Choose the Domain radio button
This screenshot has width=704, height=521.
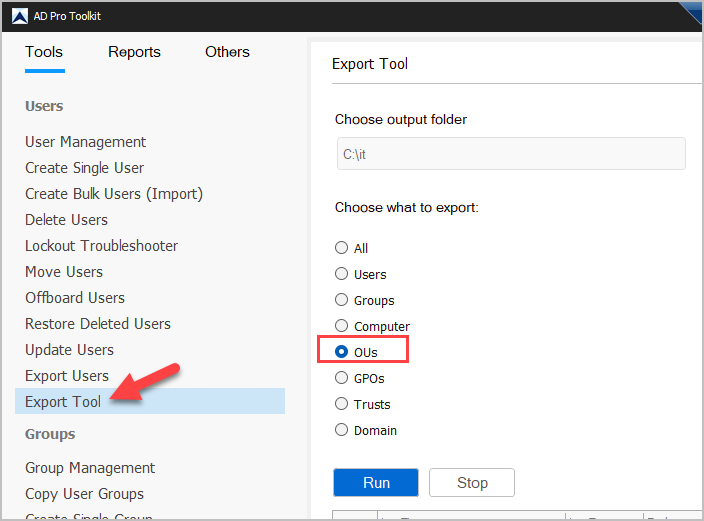click(x=342, y=430)
